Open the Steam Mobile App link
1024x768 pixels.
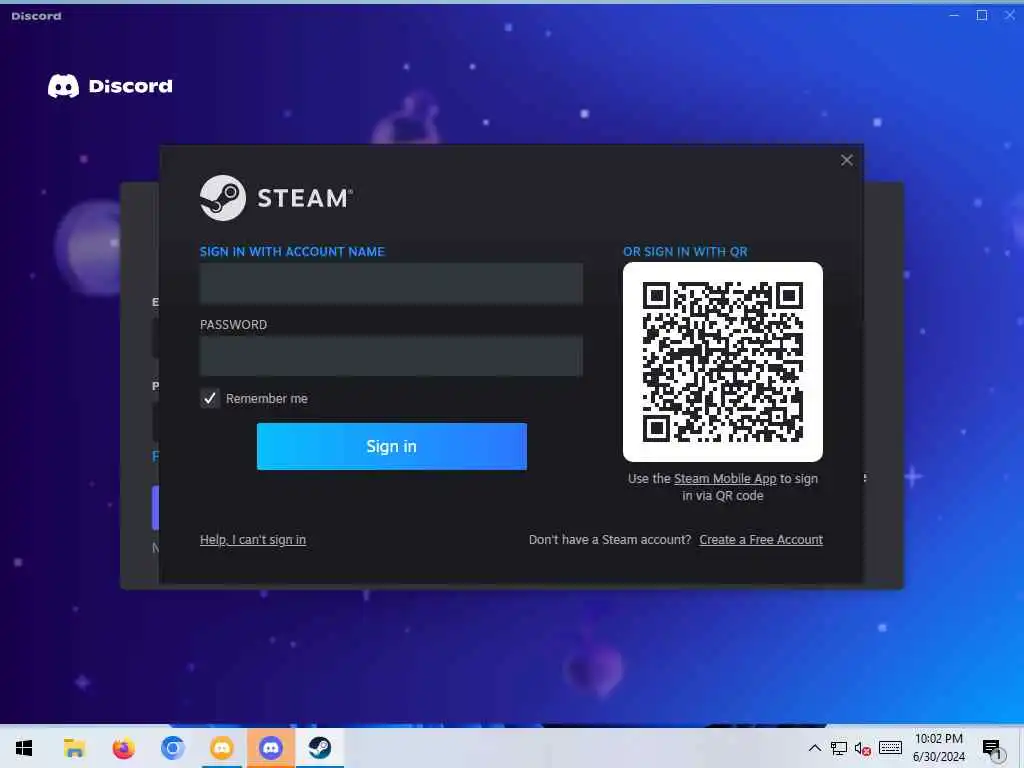[725, 479]
